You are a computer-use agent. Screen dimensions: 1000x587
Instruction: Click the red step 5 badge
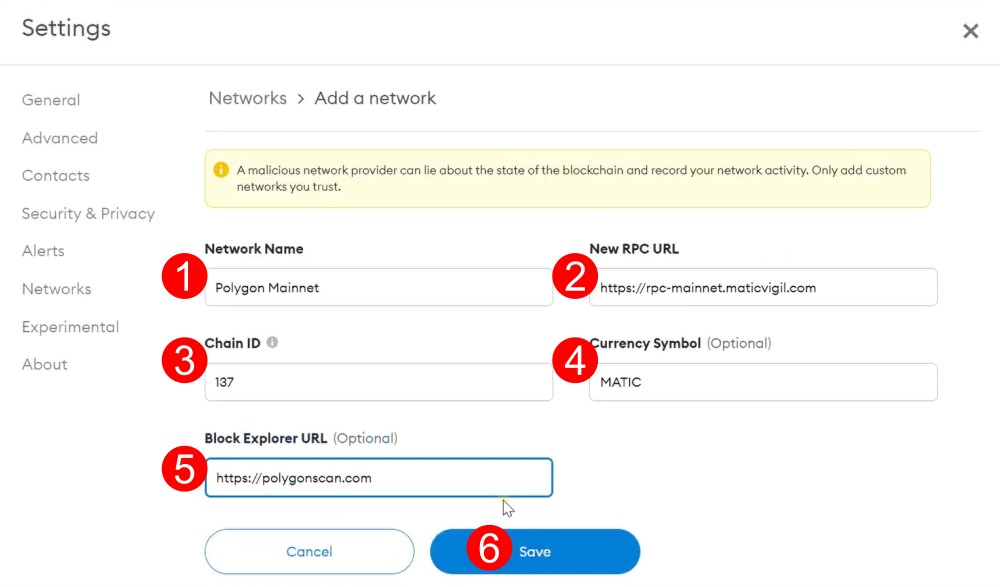click(x=183, y=470)
